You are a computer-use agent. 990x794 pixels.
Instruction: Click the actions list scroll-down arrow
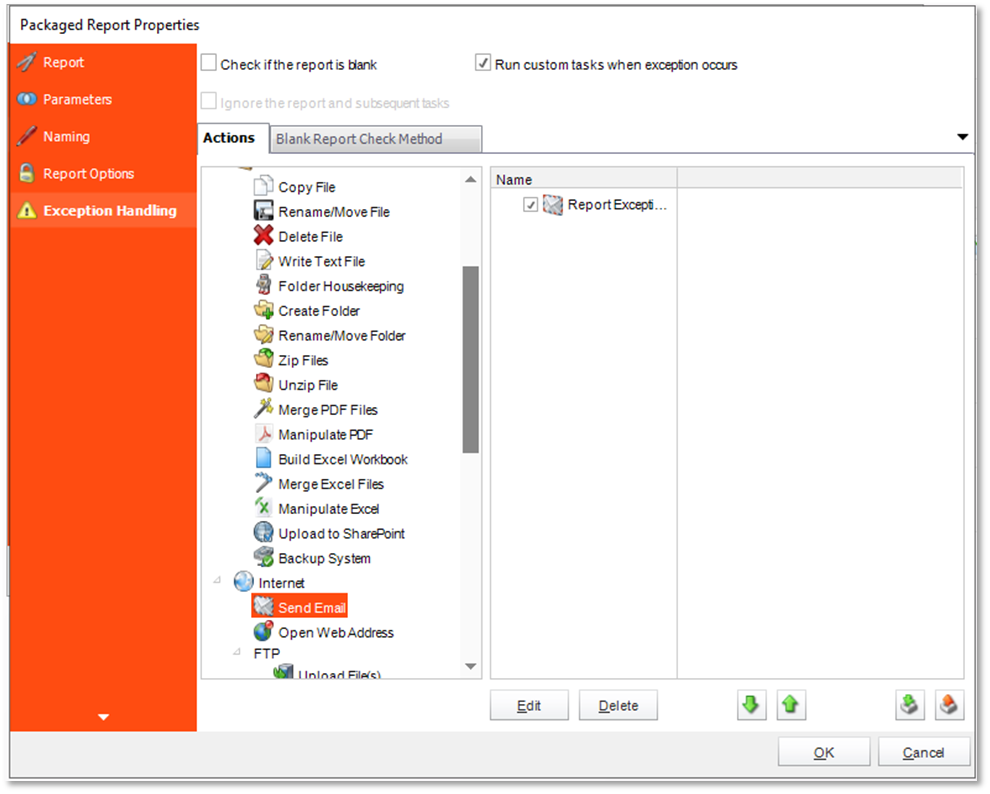click(x=470, y=666)
